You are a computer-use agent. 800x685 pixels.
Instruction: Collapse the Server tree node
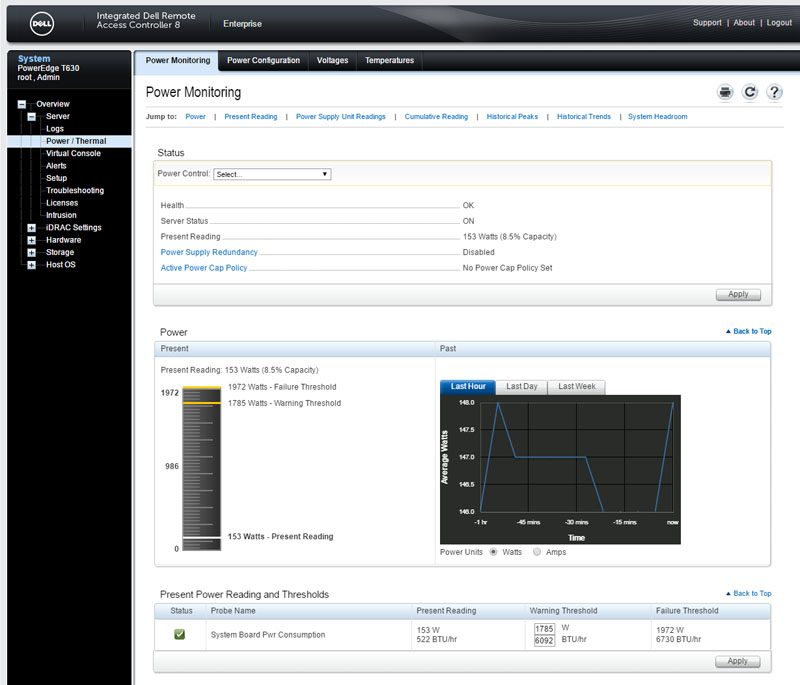32,117
